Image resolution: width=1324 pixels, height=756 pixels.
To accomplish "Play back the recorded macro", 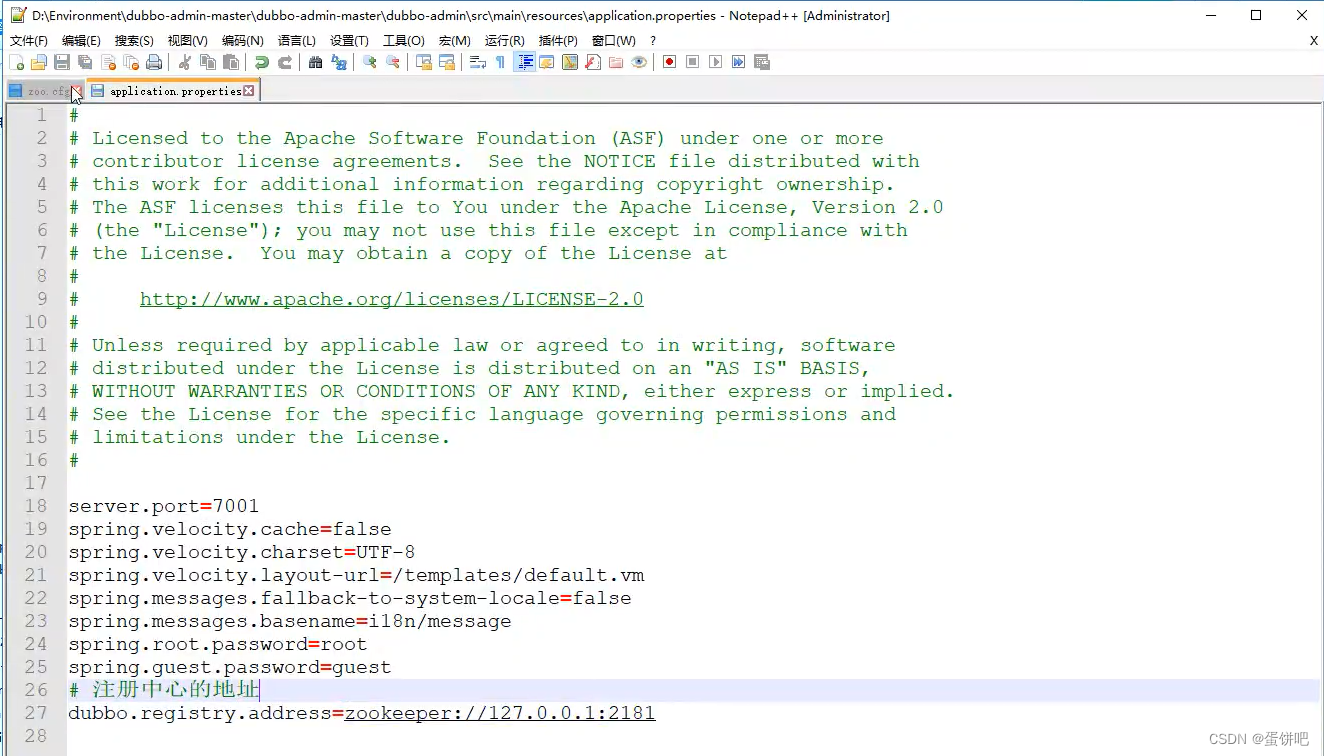I will coord(716,62).
